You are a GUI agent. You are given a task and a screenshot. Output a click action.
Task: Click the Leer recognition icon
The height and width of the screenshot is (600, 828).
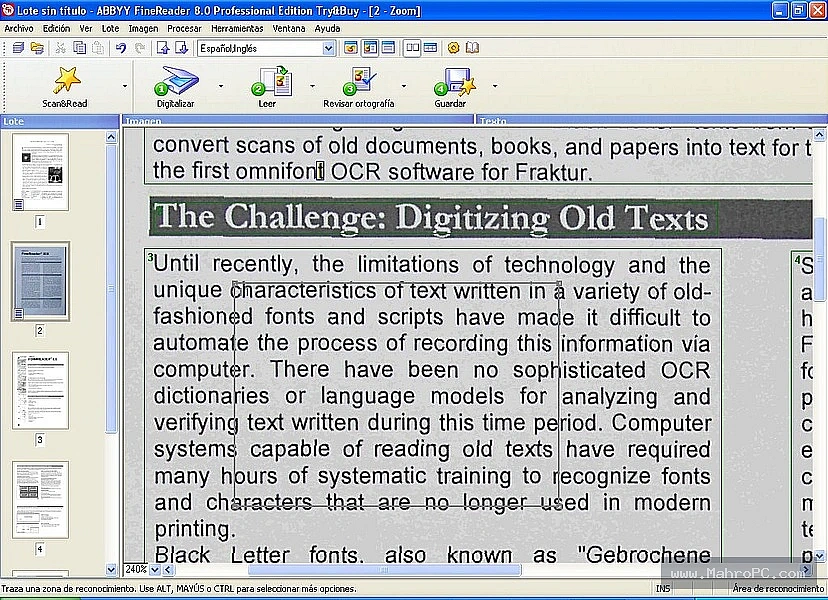[x=272, y=87]
